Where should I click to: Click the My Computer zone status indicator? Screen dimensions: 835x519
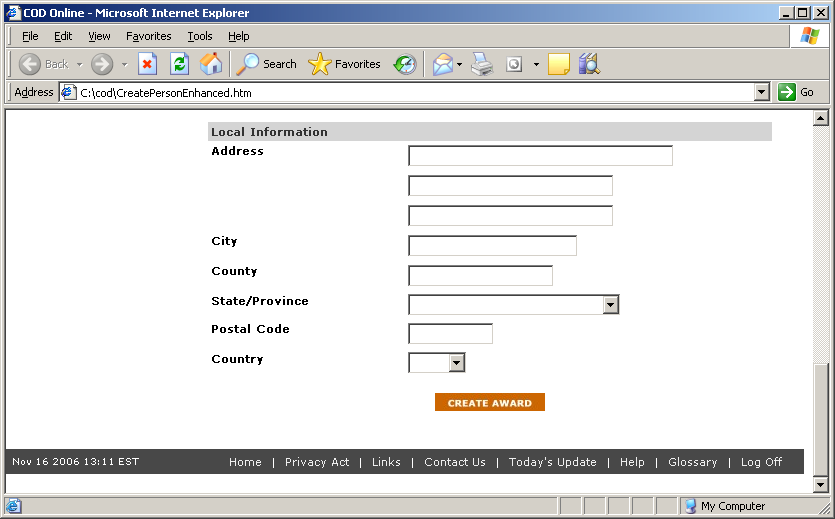(726, 506)
